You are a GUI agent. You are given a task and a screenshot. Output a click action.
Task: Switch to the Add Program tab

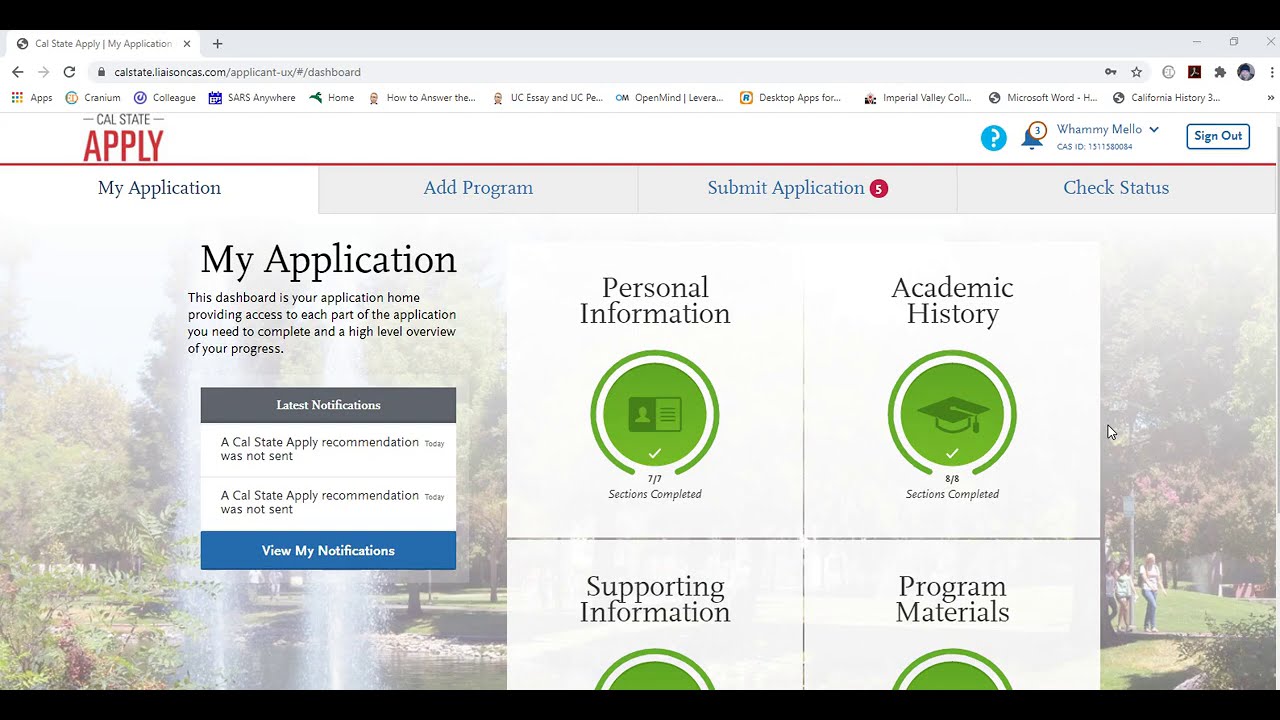tap(478, 188)
